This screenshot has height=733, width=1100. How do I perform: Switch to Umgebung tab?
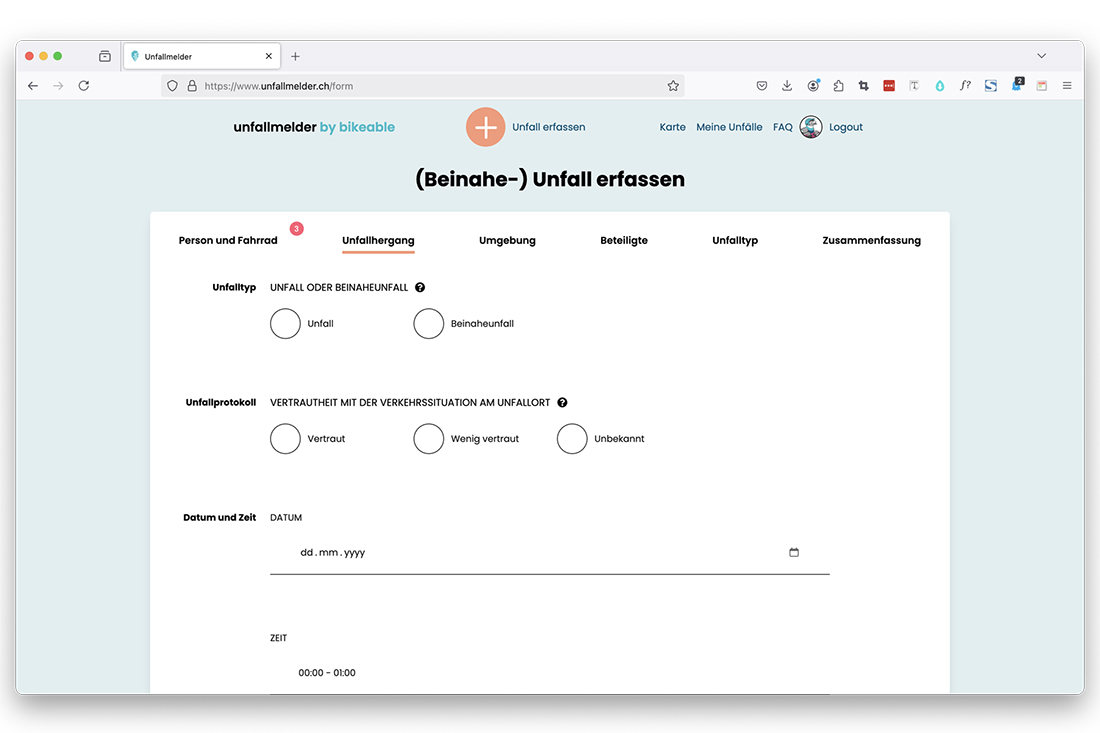(507, 240)
